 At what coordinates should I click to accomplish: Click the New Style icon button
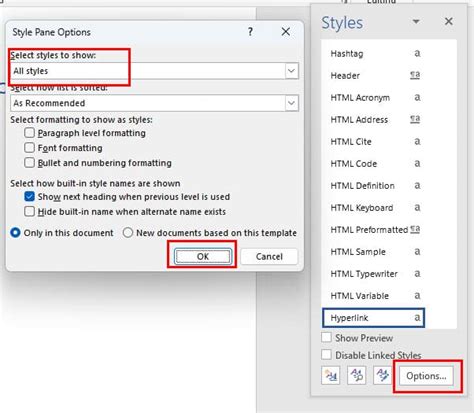coord(331,376)
